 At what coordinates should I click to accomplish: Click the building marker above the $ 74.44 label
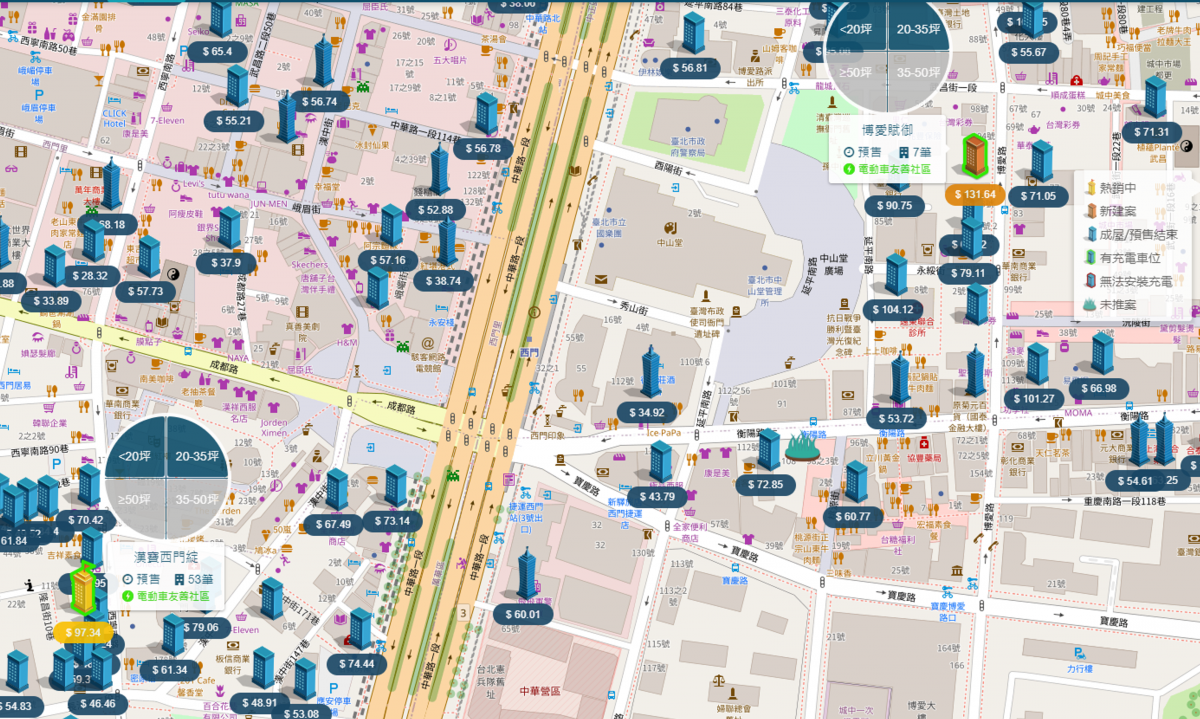tap(360, 629)
